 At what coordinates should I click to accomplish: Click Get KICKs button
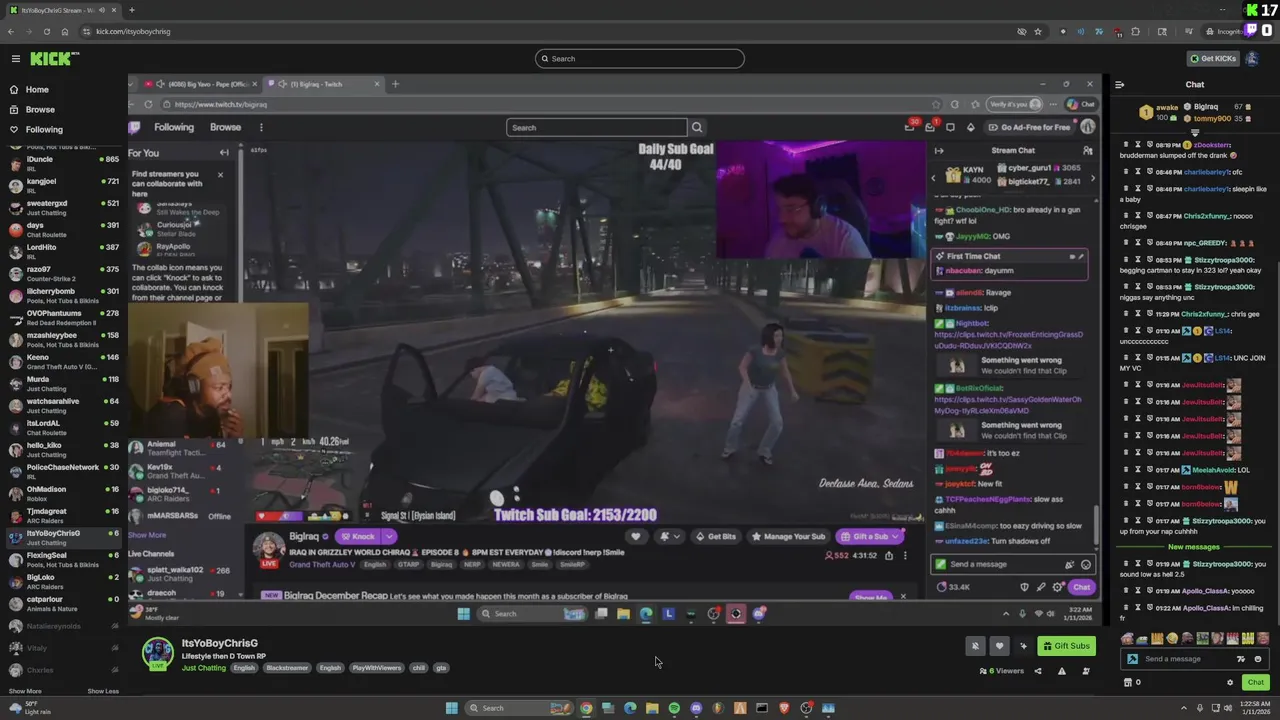[1213, 58]
